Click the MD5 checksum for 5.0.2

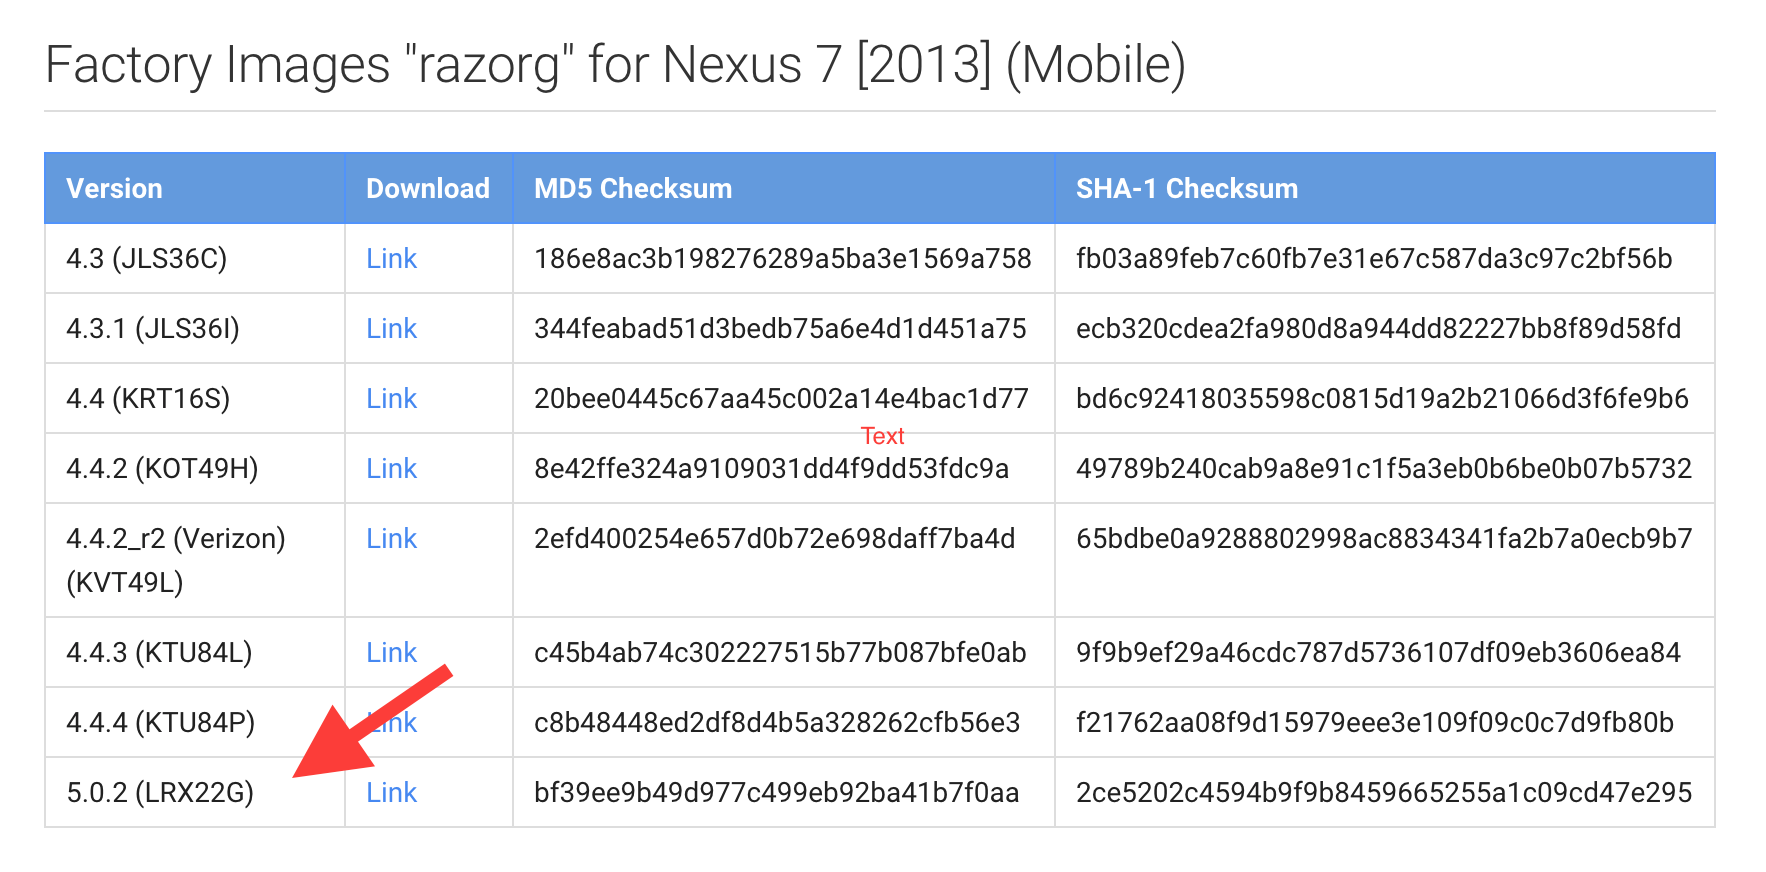click(777, 793)
